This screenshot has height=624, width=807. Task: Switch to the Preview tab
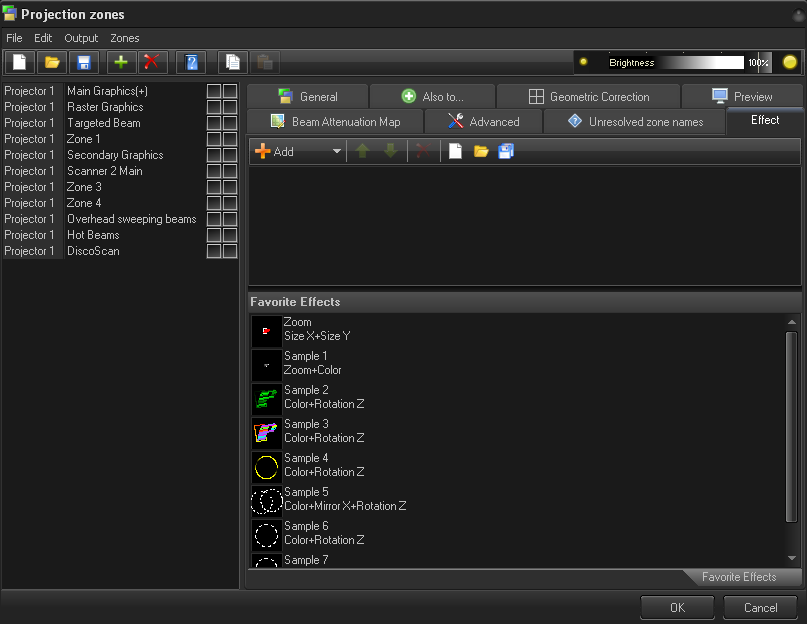742,96
